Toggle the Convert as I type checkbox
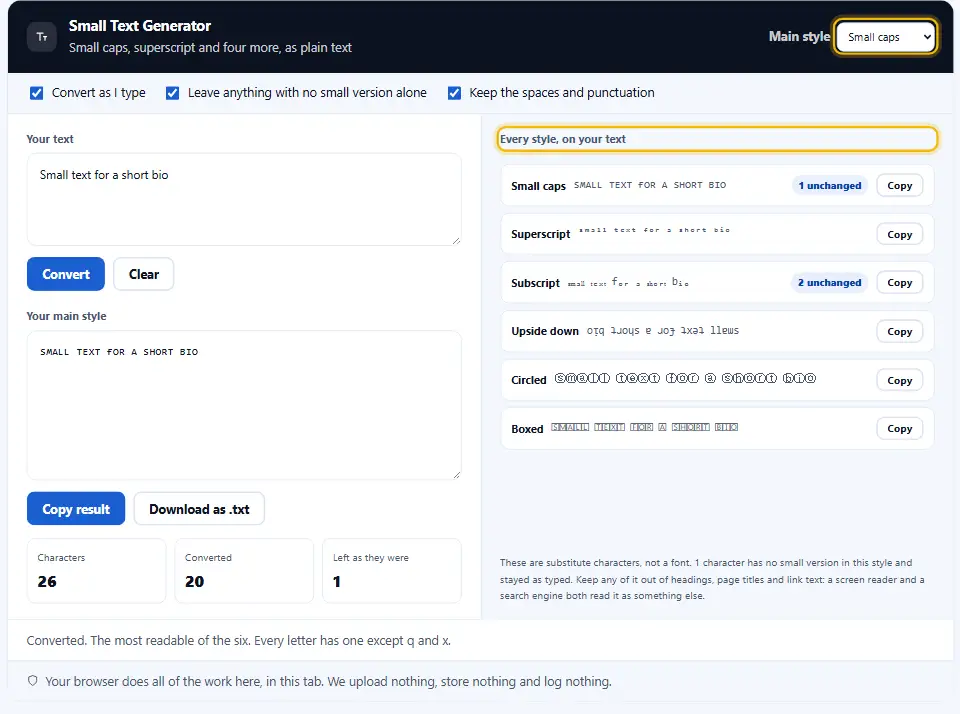This screenshot has height=714, width=960. pyautogui.click(x=37, y=93)
